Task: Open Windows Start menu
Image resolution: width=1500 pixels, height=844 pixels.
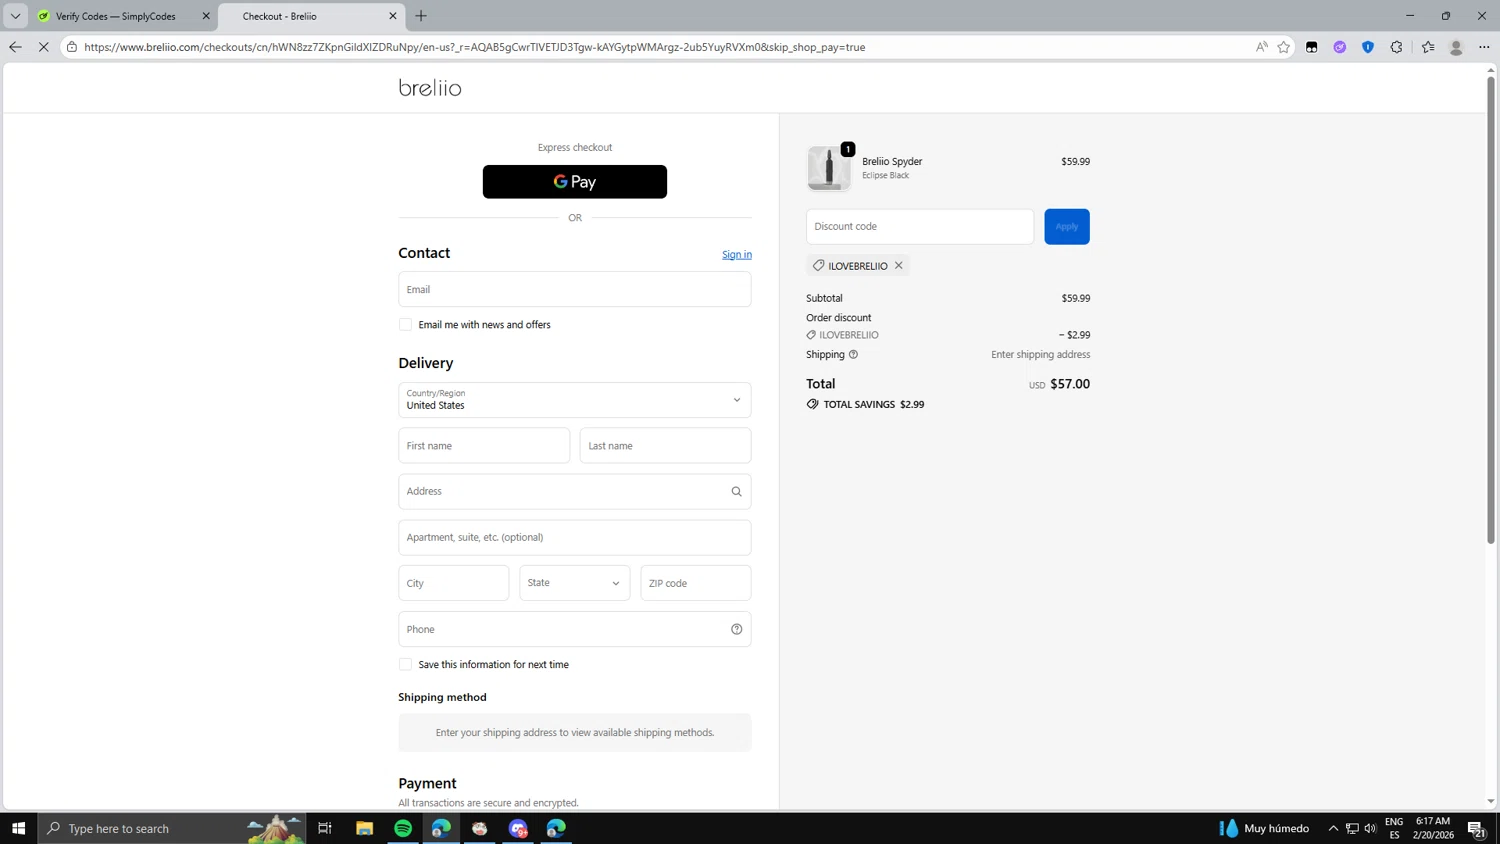Action: tap(18, 828)
